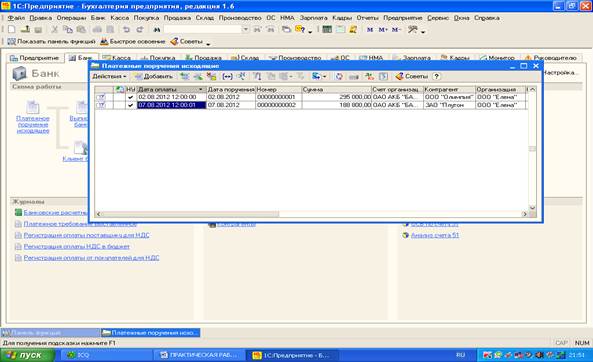This screenshot has height=362, width=593.
Task: Switch to the Руководителю tab
Action: (551, 58)
